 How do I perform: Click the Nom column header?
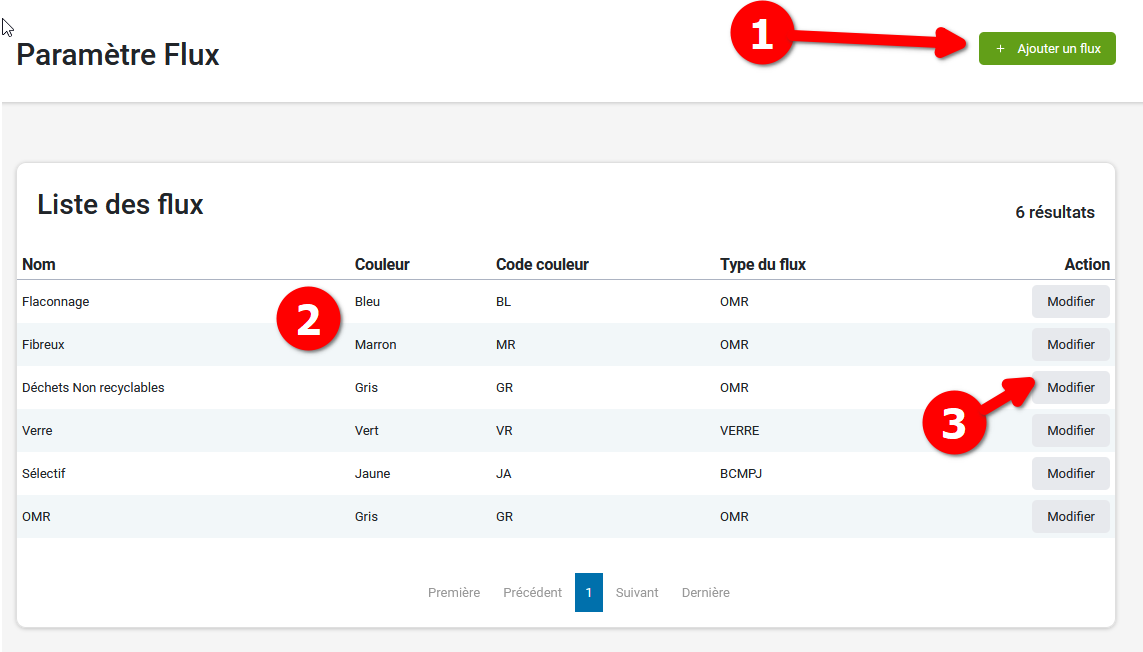39,265
